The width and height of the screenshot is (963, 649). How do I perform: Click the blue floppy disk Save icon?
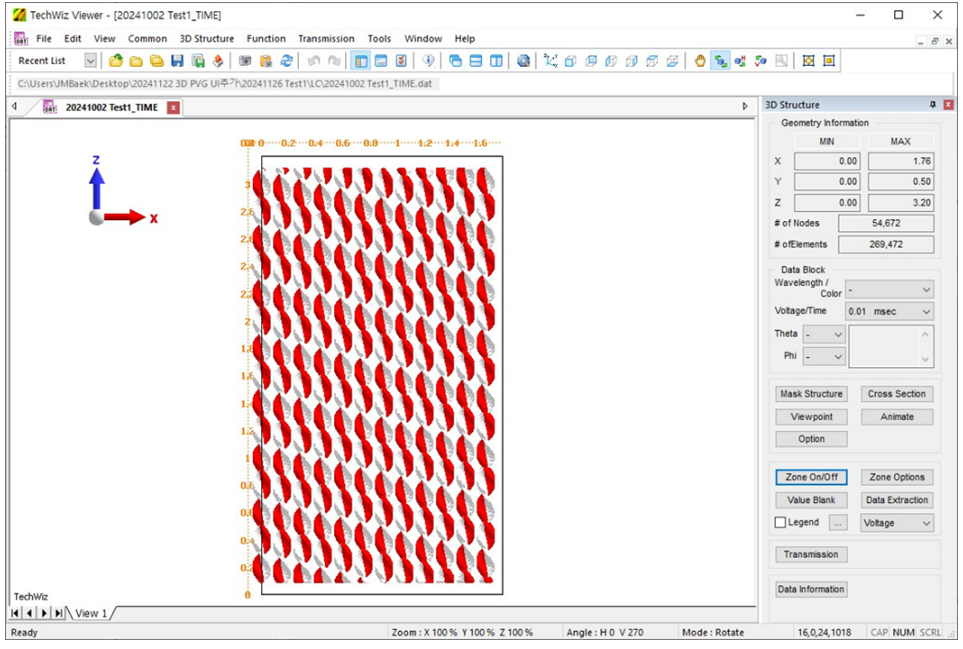(x=177, y=61)
